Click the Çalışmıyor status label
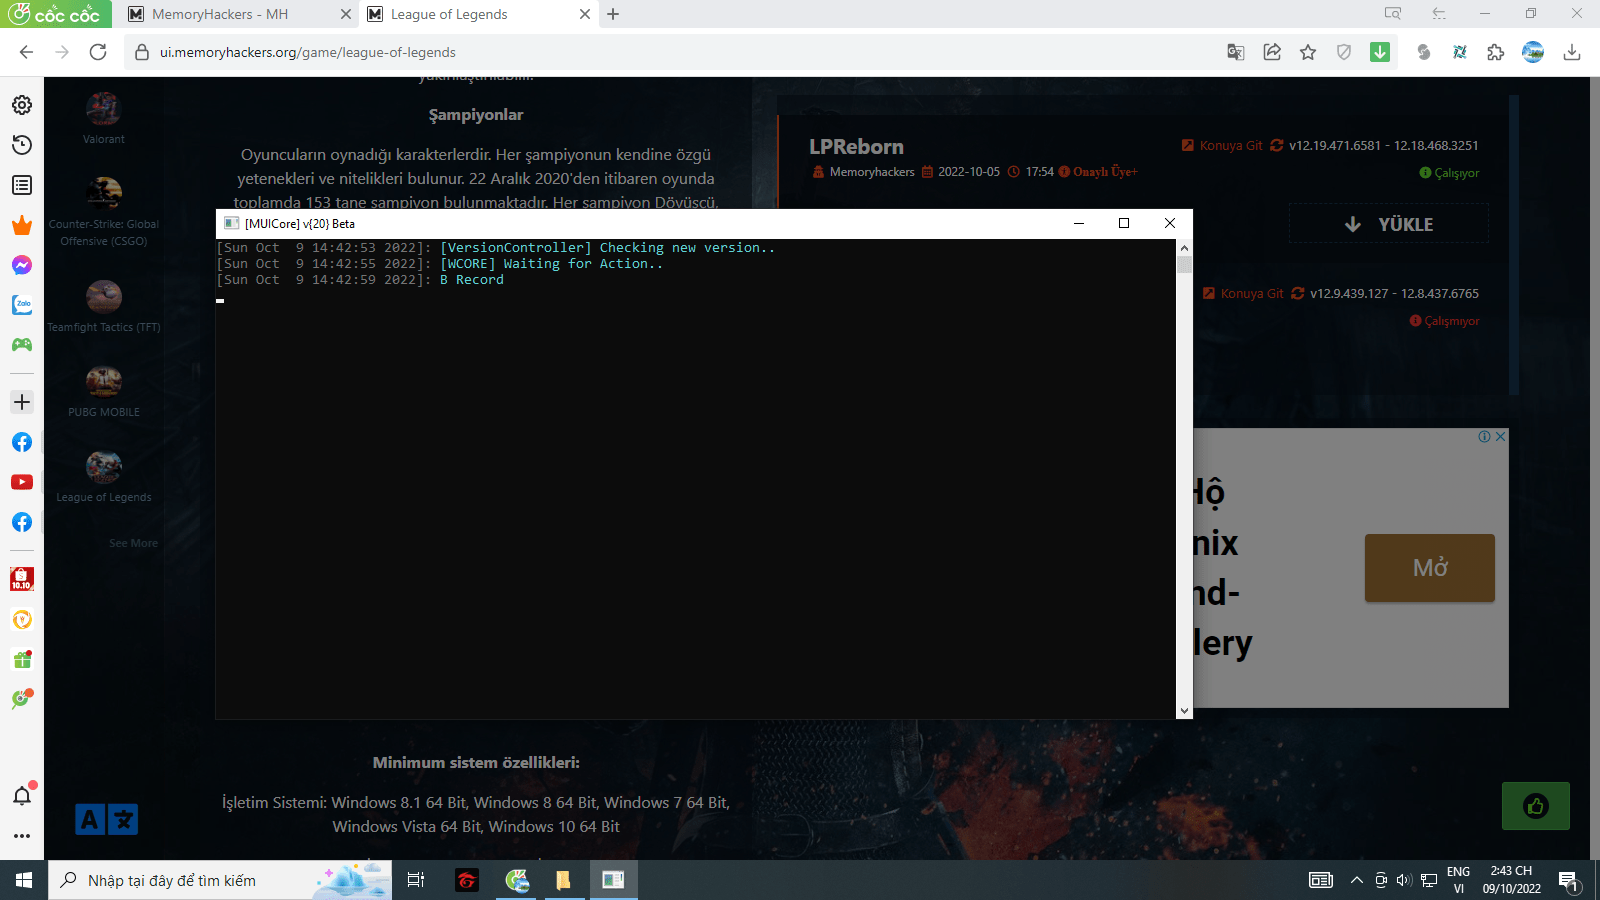This screenshot has height=900, width=1600. 1444,321
